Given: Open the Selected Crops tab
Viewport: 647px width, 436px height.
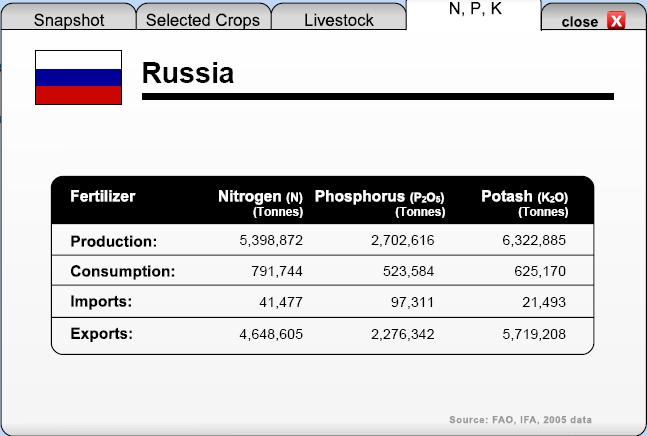Looking at the screenshot, I should pos(203,17).
